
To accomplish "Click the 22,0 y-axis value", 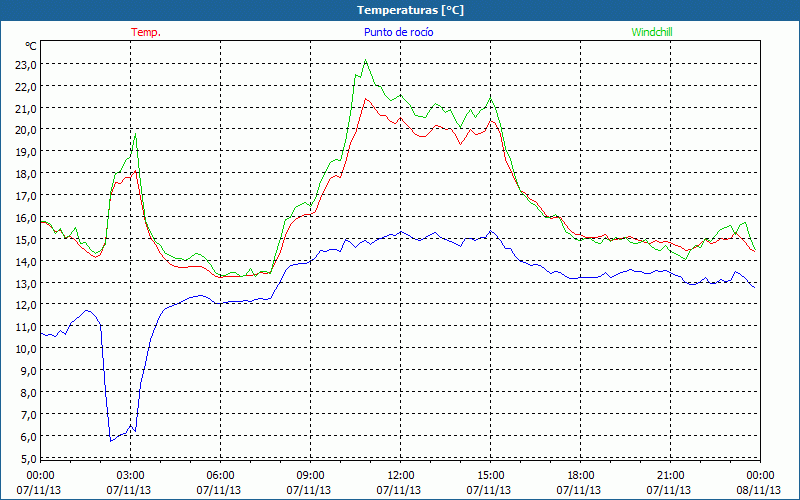I will 27,87.
